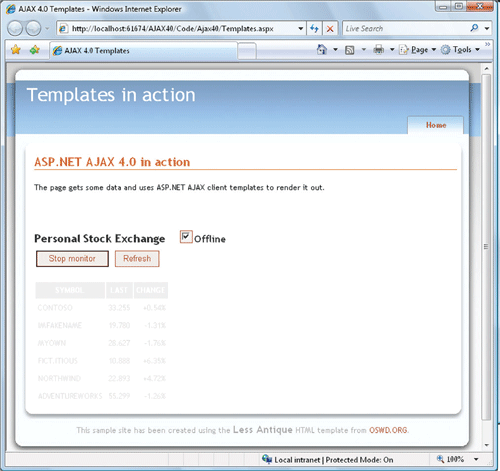Expand the address bar history dropdown
Image resolution: width=500 pixels, height=471 pixels.
click(x=301, y=29)
